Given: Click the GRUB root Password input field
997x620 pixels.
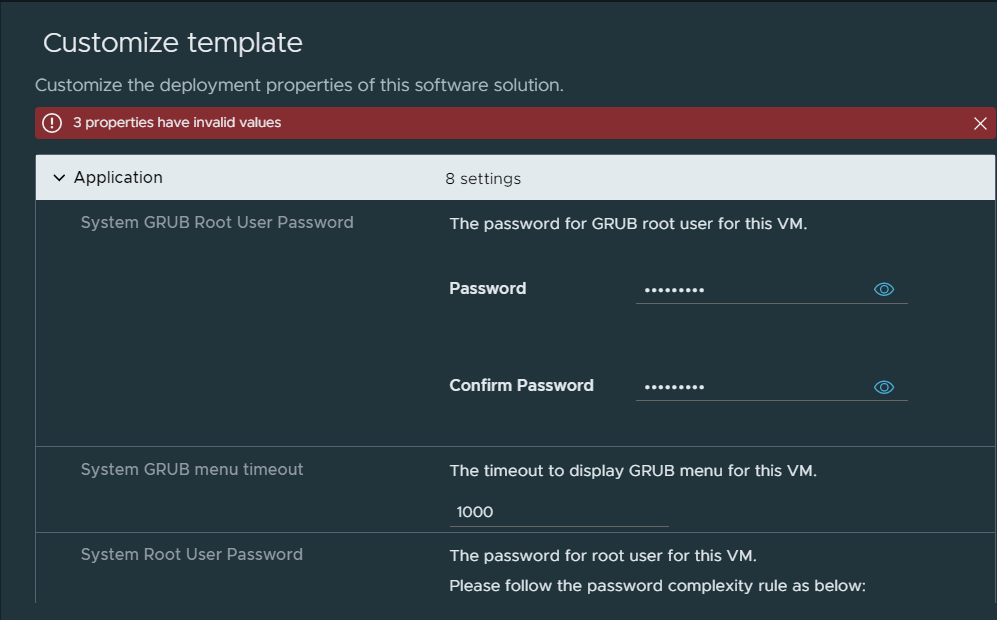Looking at the screenshot, I should tap(753, 289).
